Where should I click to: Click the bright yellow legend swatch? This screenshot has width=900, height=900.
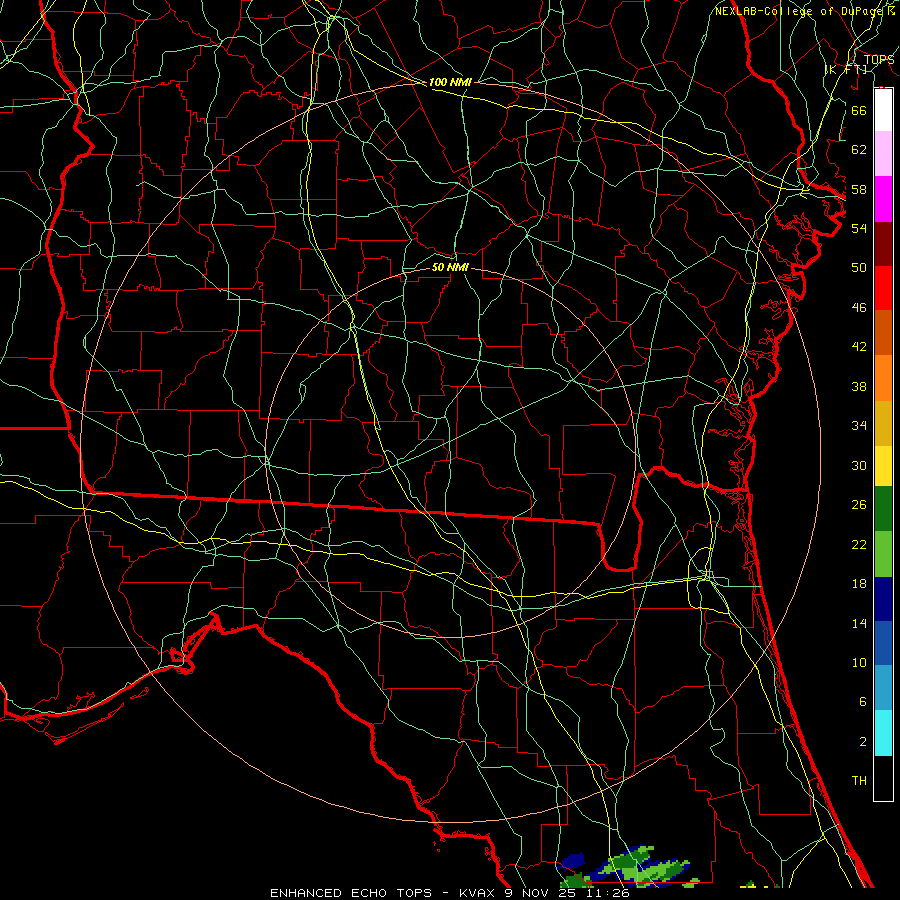[x=883, y=466]
